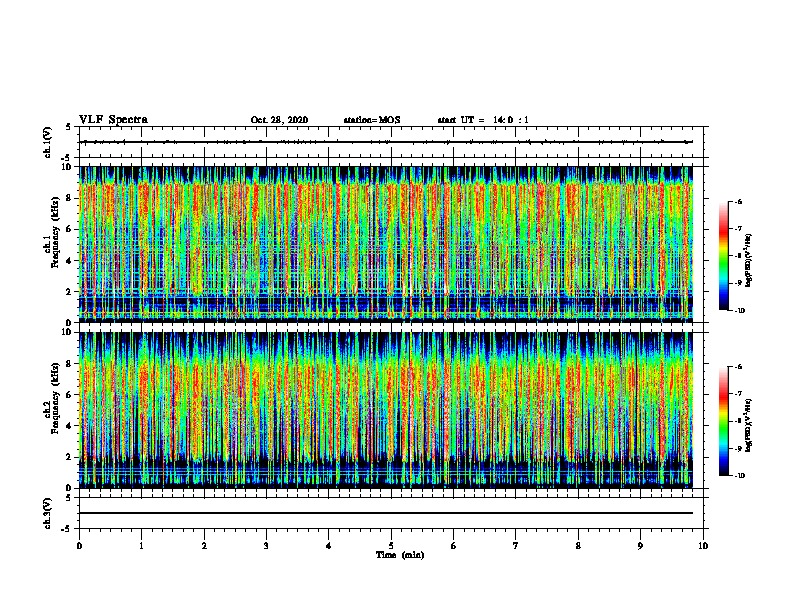This screenshot has width=792, height=612.
Task: Click the flat ch.3 voltage trace in the bottom panel
Action: (x=386, y=513)
